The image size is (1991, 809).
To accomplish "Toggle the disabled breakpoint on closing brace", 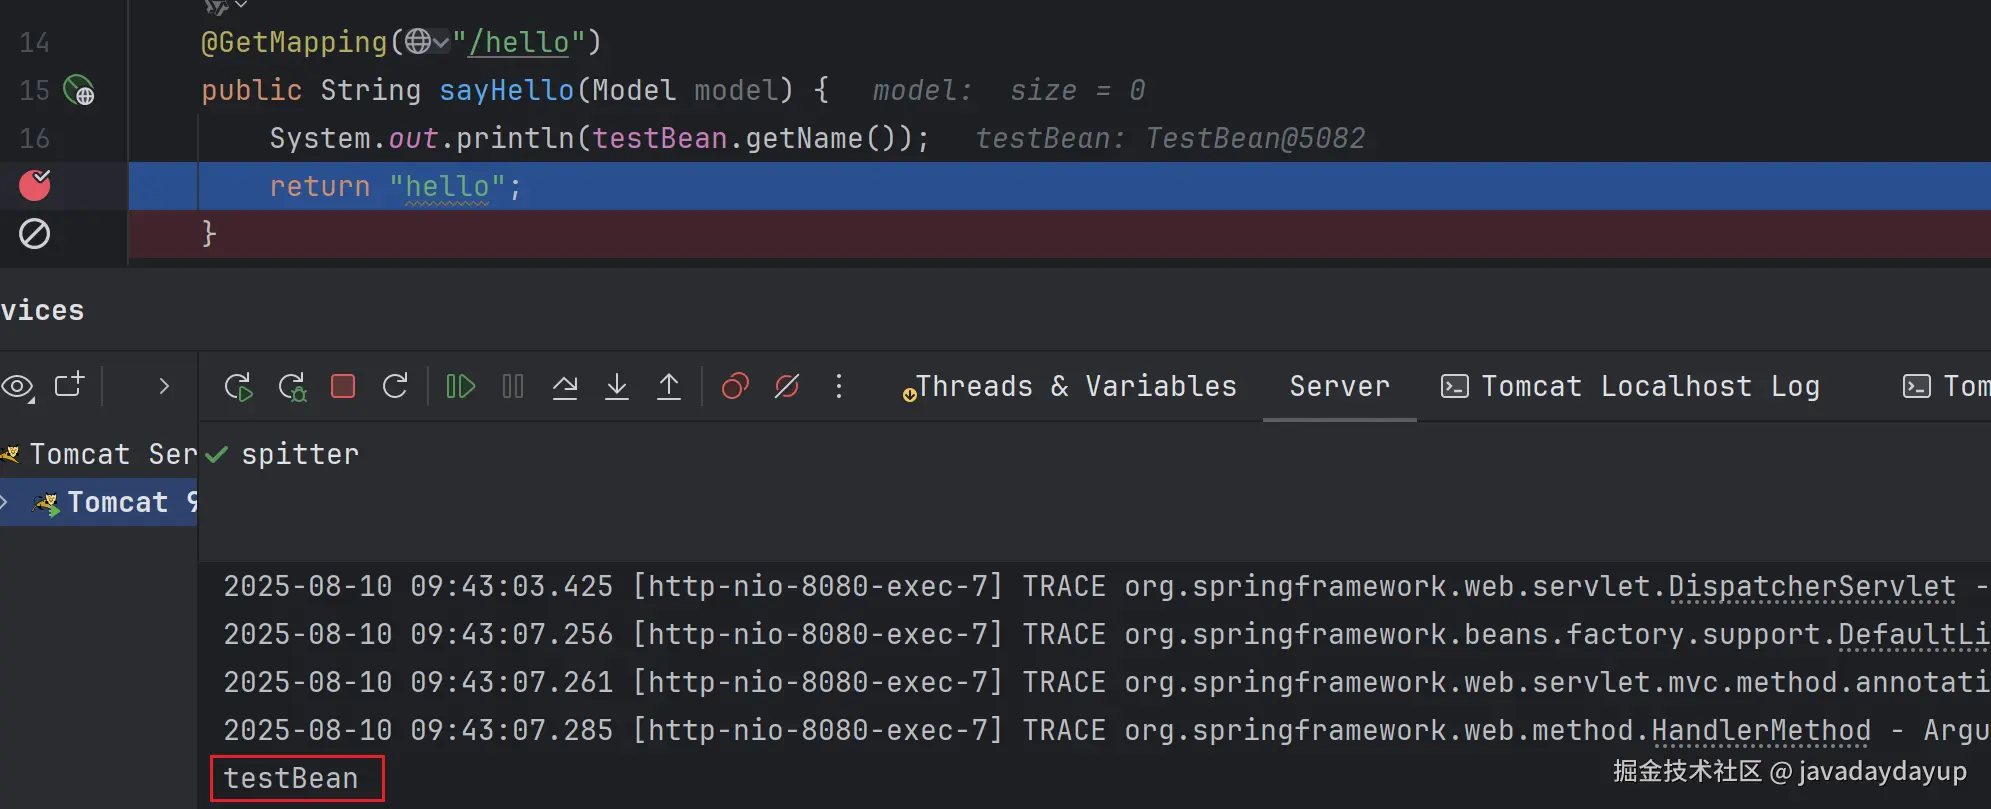I will [35, 234].
